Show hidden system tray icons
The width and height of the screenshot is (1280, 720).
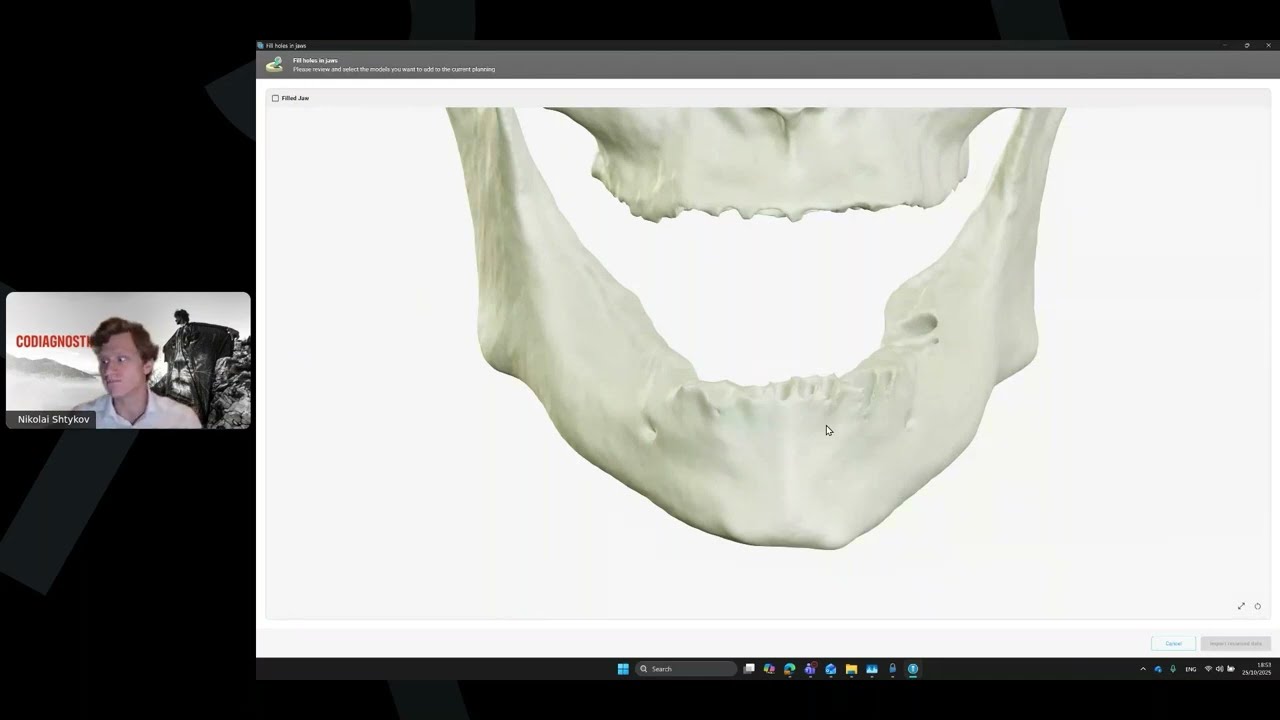click(x=1143, y=669)
